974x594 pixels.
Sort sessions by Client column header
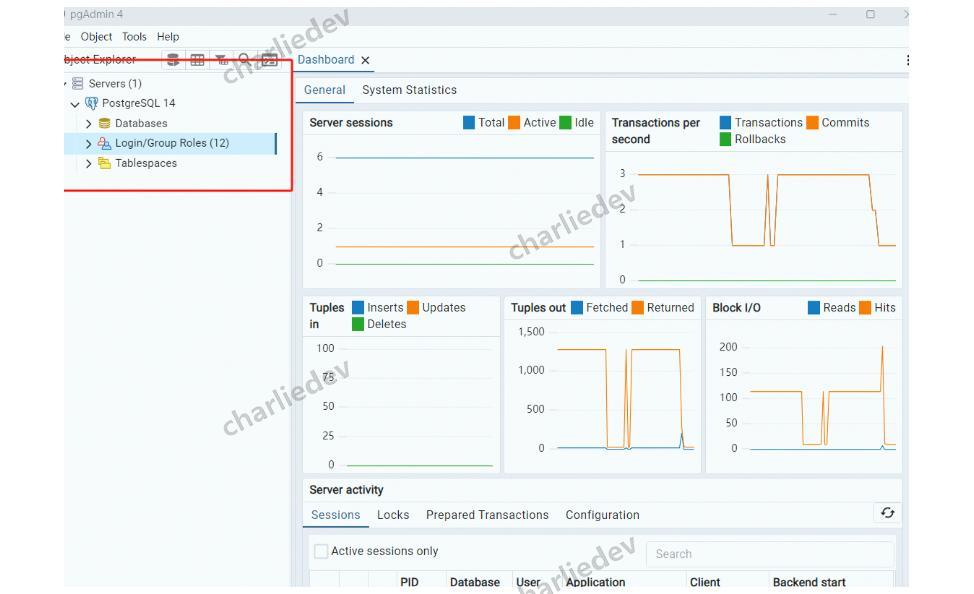tap(705, 582)
